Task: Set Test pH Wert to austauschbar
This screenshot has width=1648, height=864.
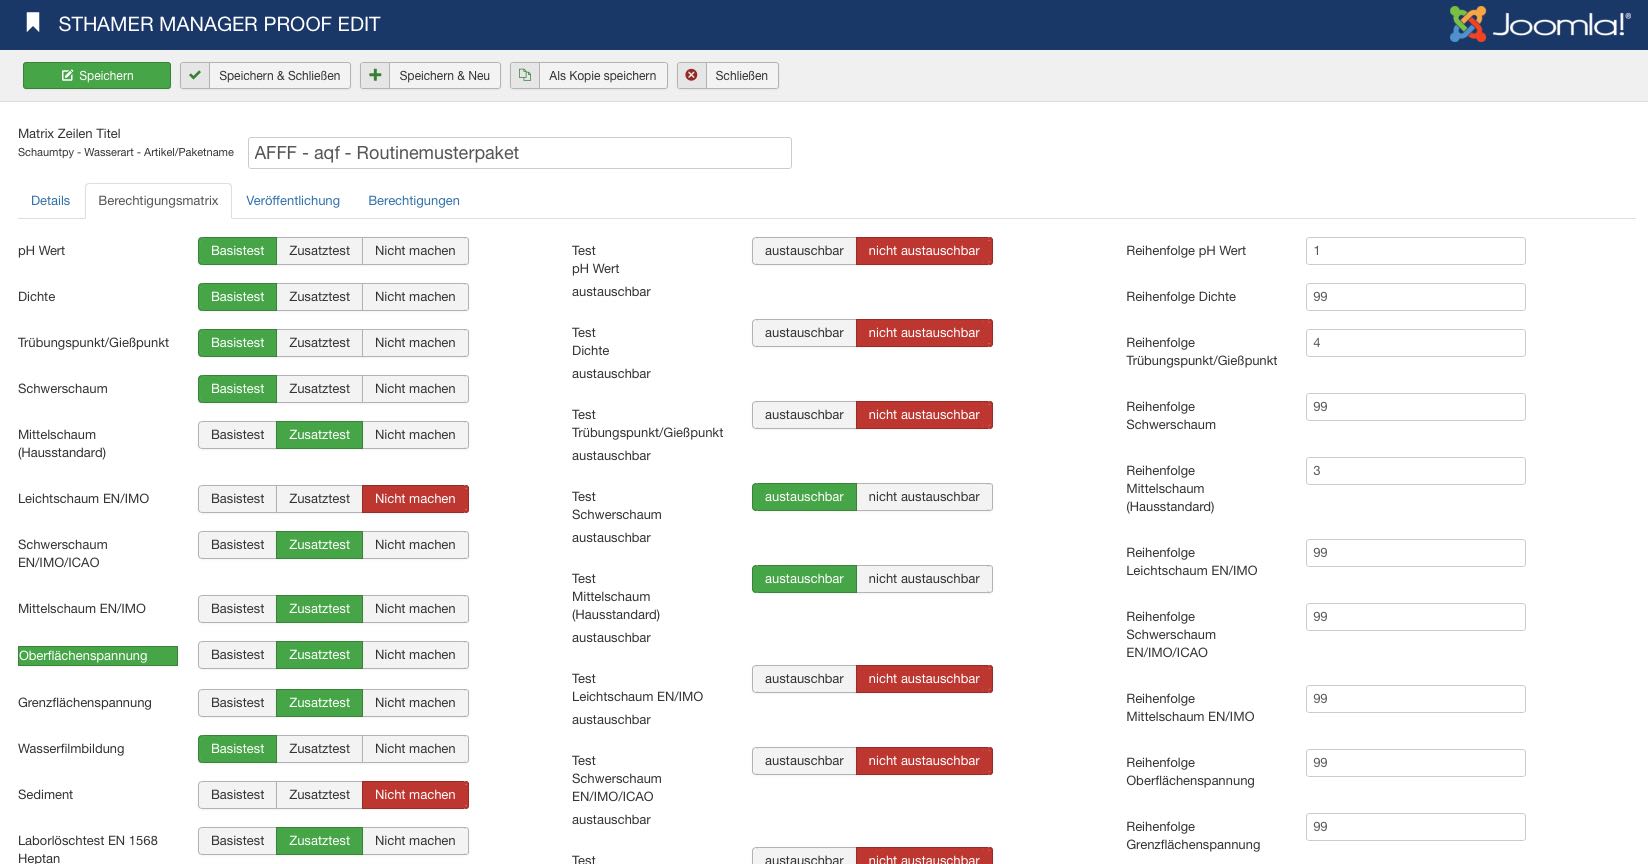Action: tap(804, 251)
